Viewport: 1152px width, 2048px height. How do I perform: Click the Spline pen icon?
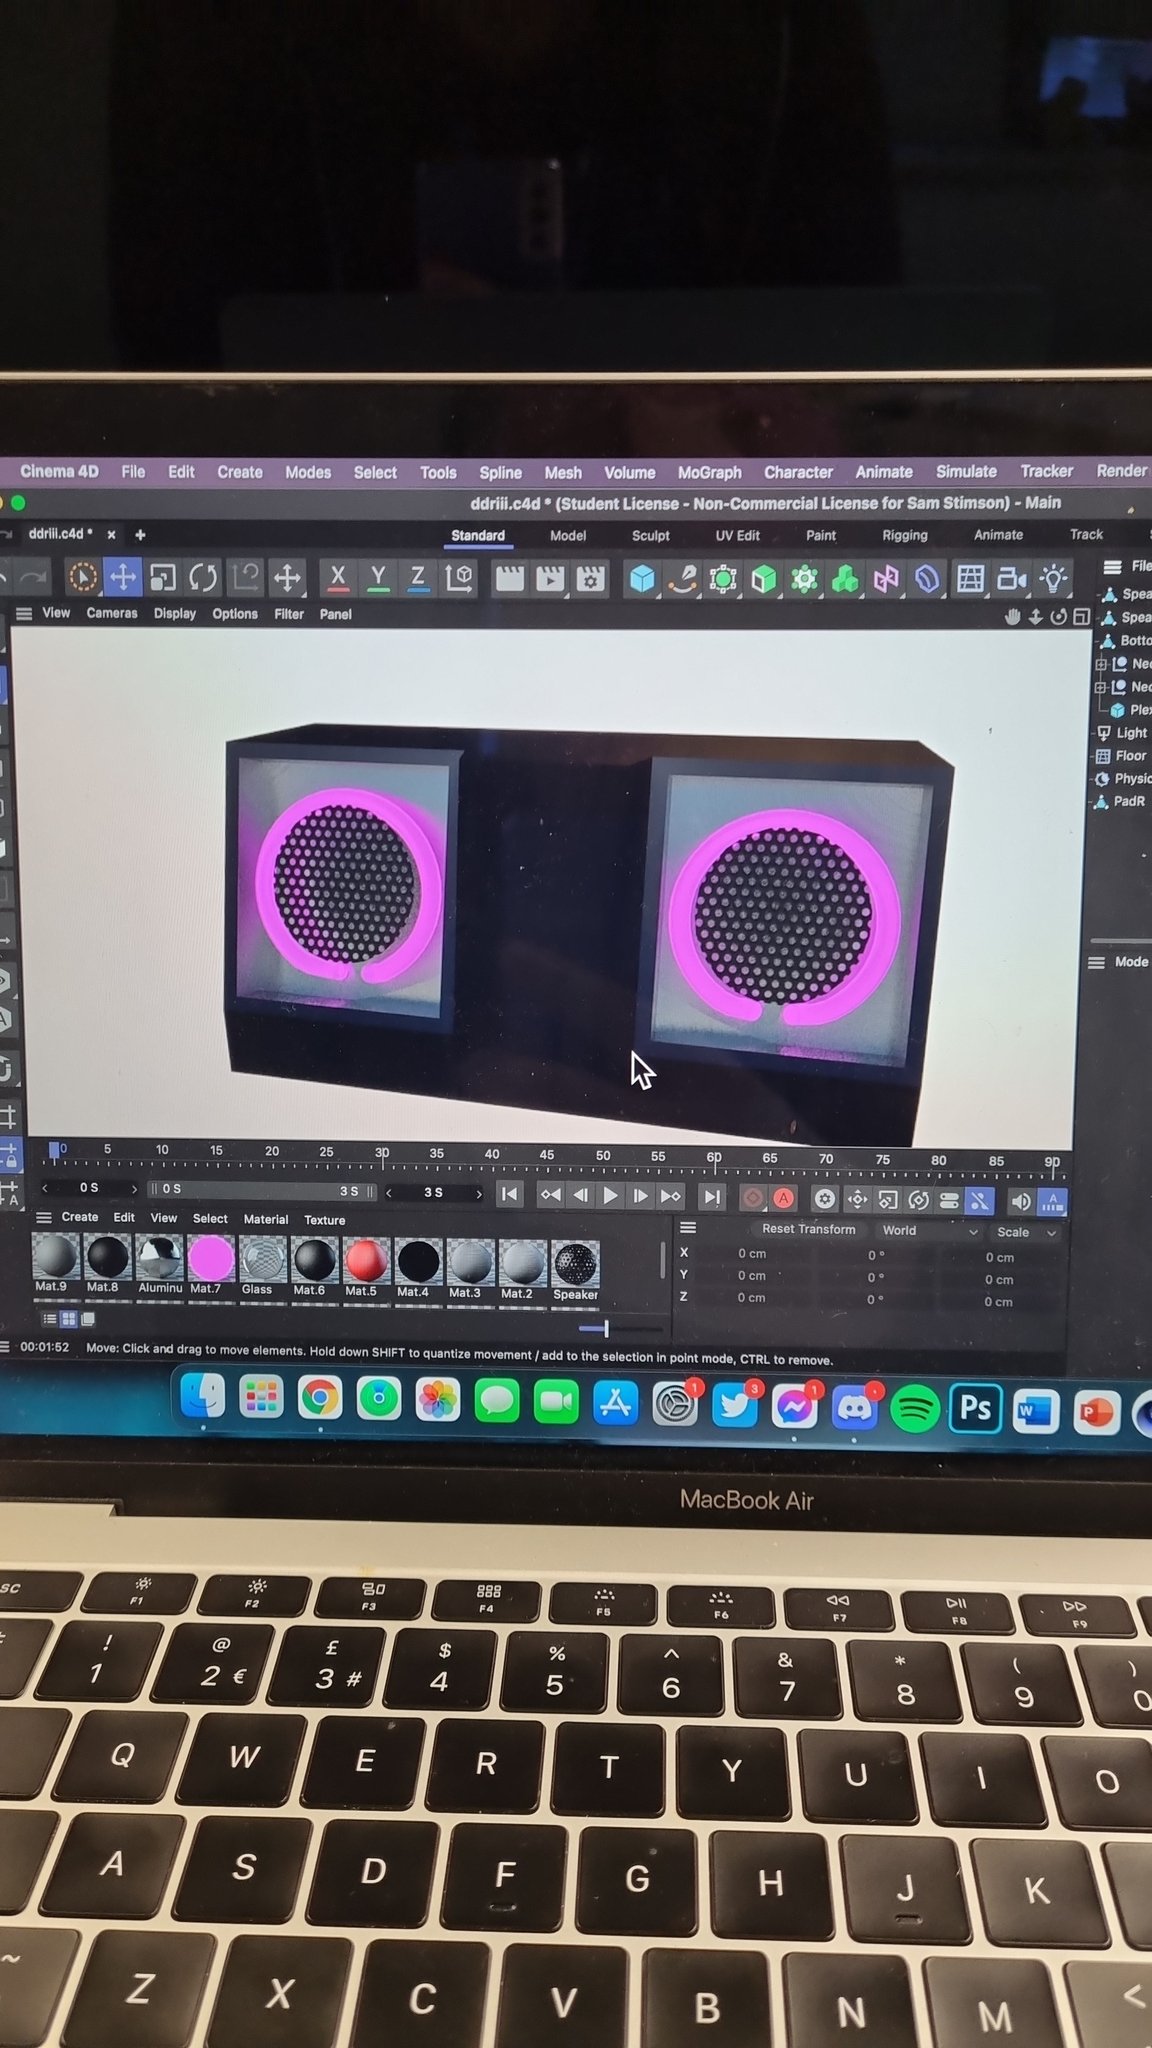pyautogui.click(x=683, y=579)
